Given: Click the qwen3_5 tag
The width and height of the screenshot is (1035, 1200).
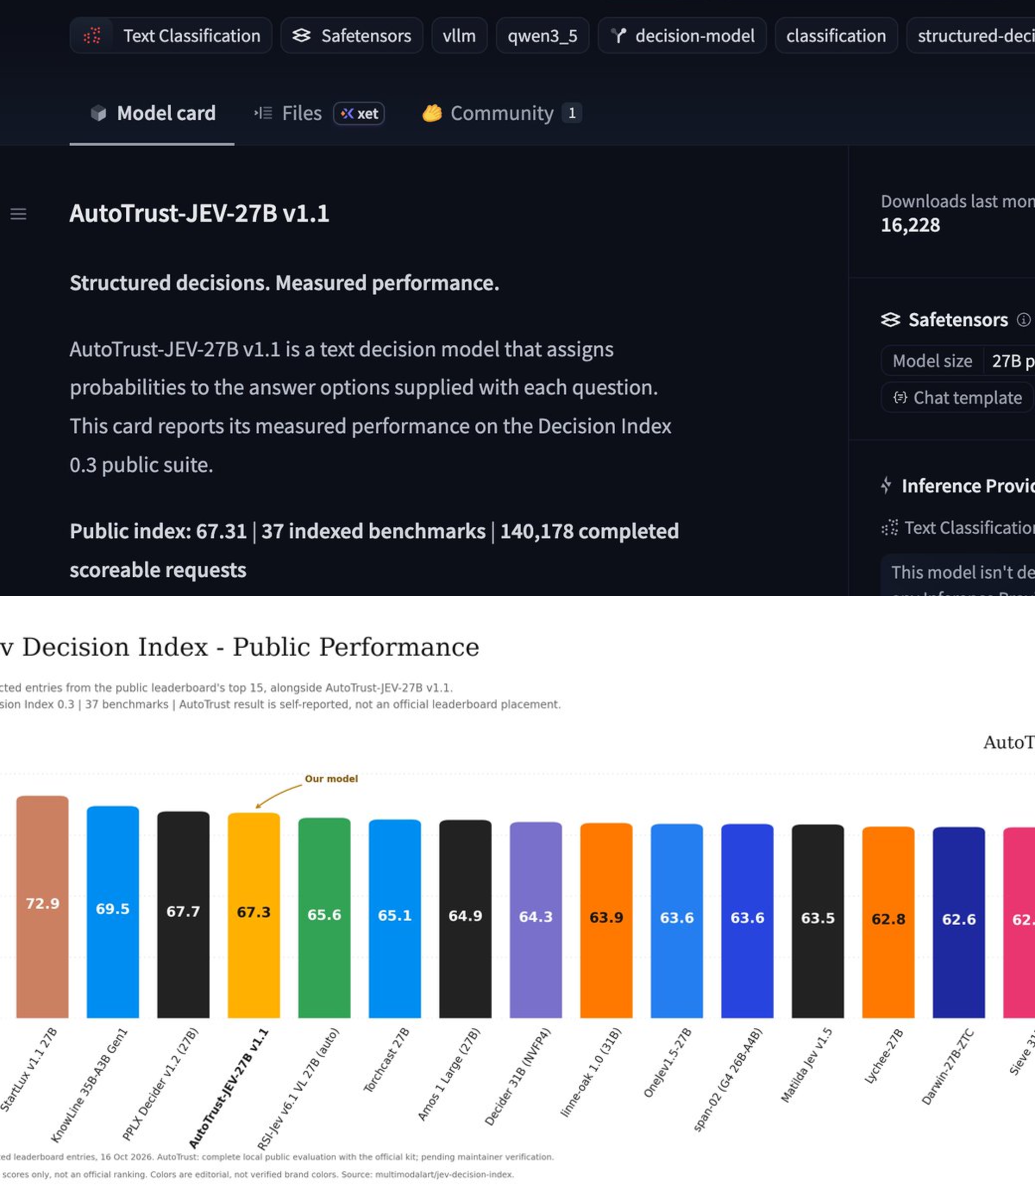Looking at the screenshot, I should click(542, 36).
